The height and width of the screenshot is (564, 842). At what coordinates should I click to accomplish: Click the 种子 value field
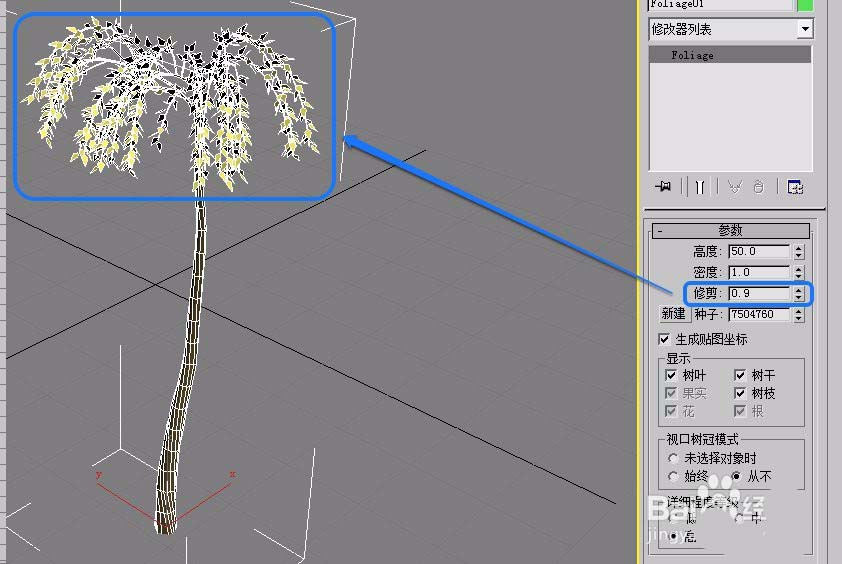759,314
